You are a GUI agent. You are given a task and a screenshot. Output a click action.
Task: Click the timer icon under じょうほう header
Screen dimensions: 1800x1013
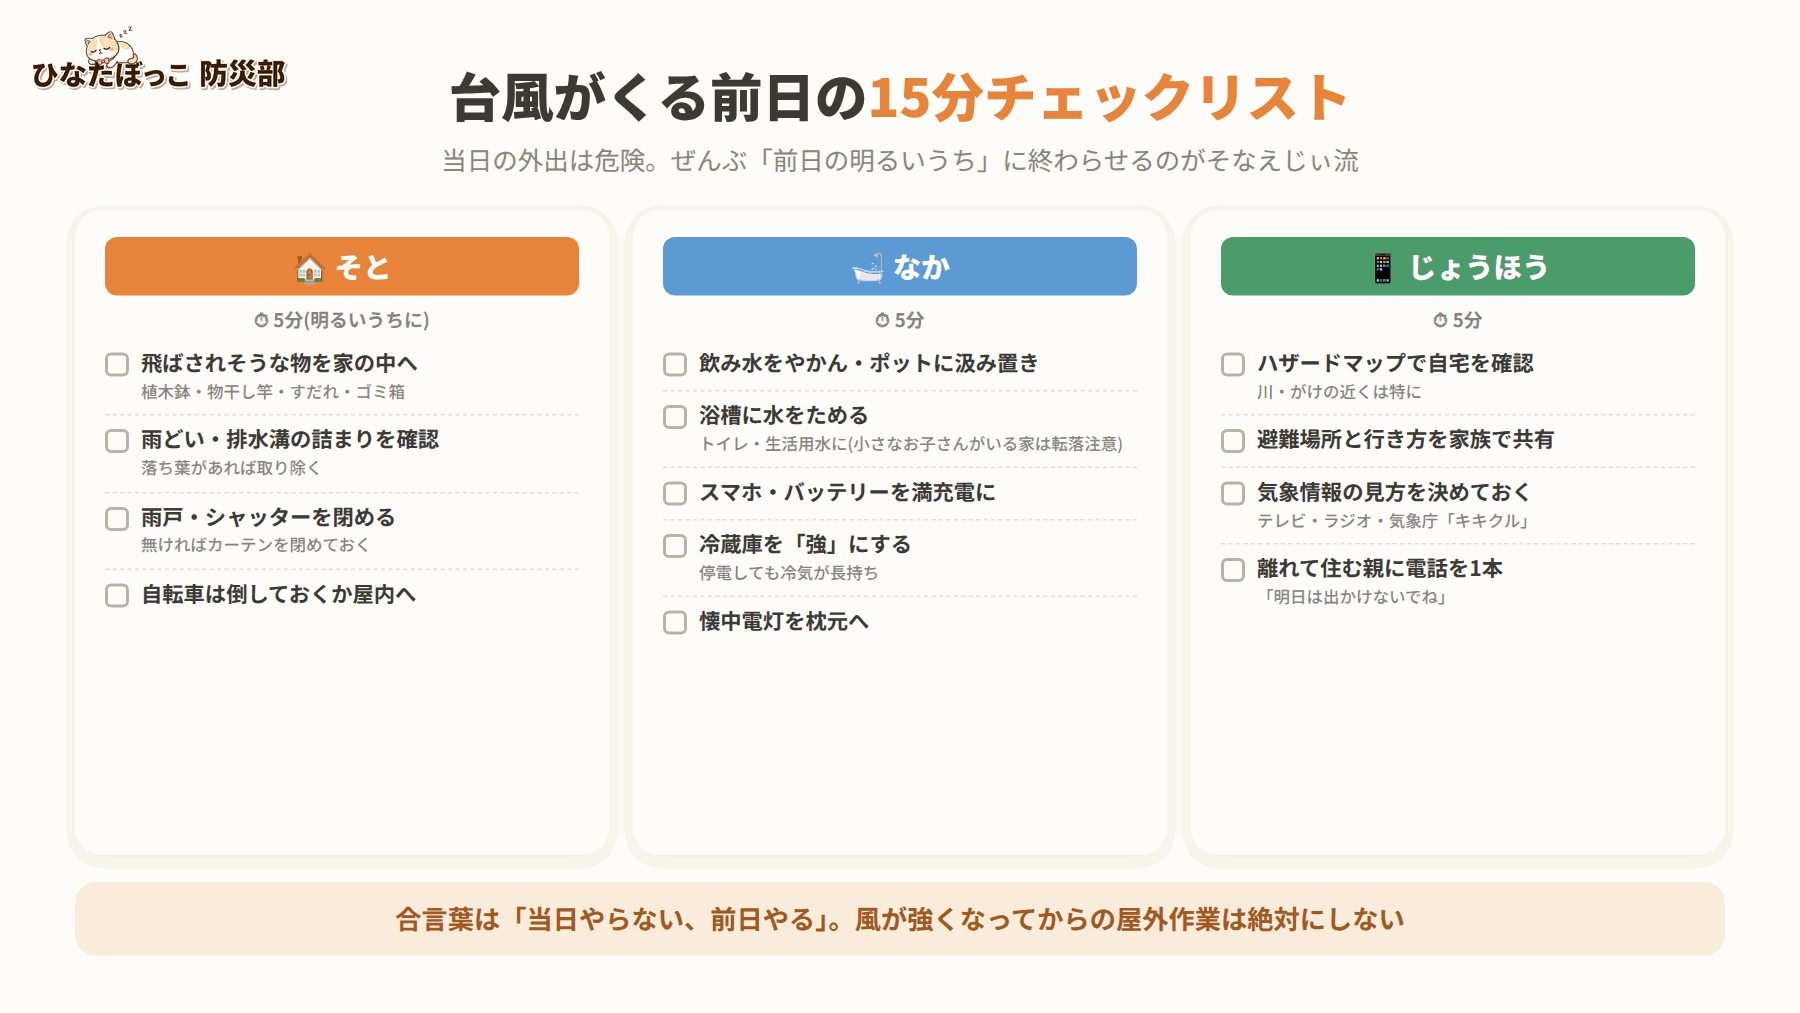1440,321
